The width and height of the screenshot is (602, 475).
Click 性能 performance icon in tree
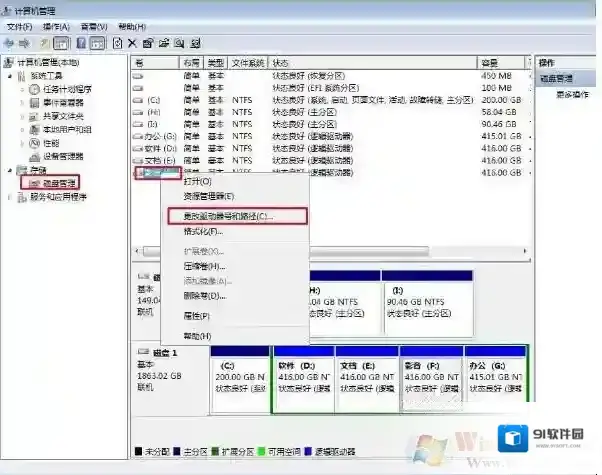click(x=35, y=142)
